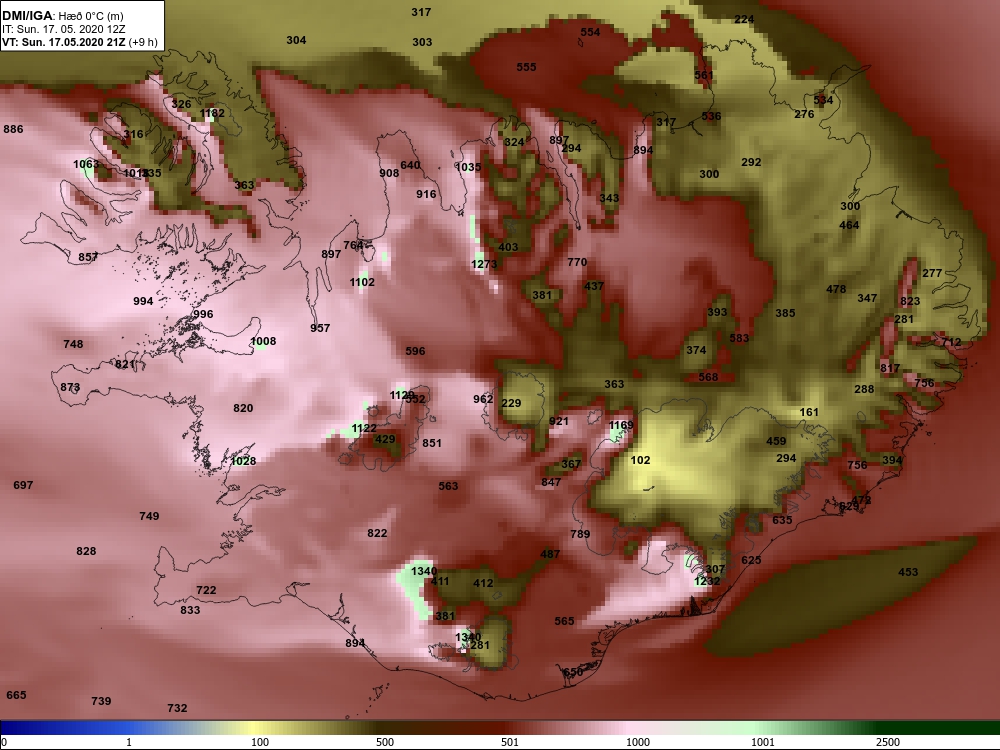The height and width of the screenshot is (750, 1000).
Task: Click the map value '1035'
Action: [468, 166]
